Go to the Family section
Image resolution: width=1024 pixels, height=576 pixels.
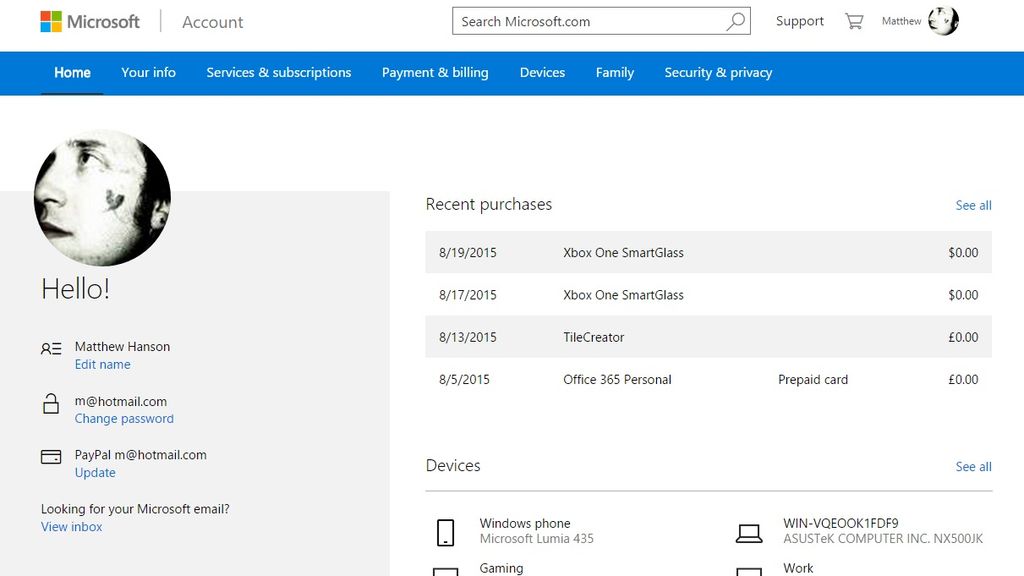(614, 72)
